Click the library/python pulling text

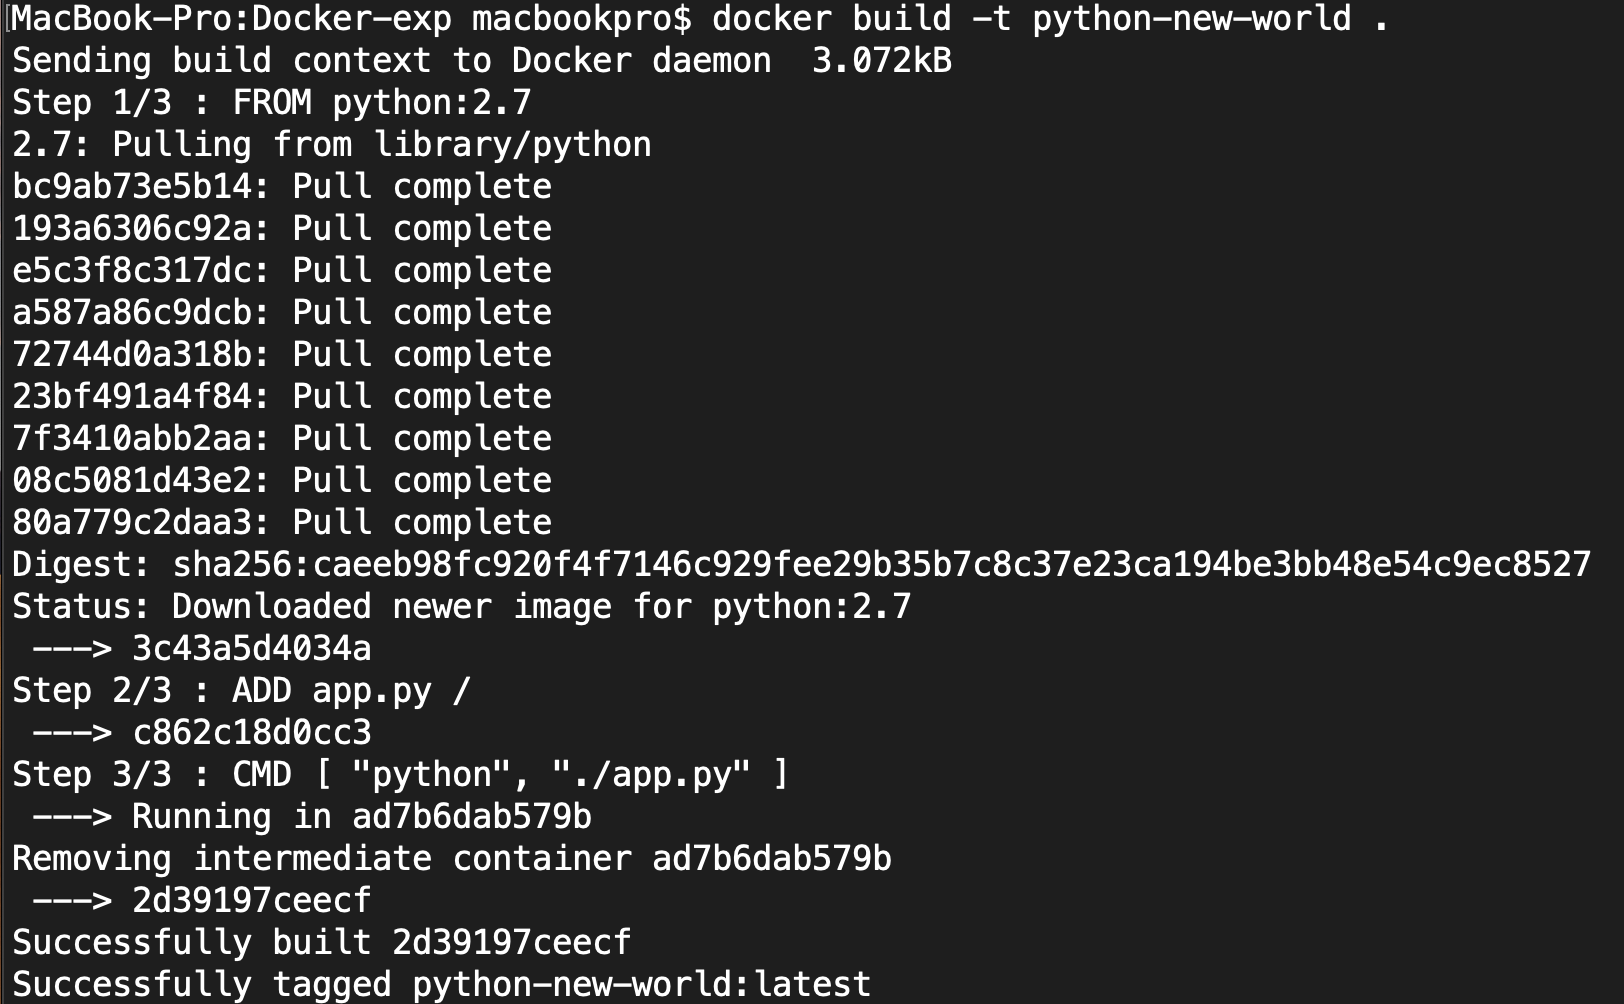511,145
